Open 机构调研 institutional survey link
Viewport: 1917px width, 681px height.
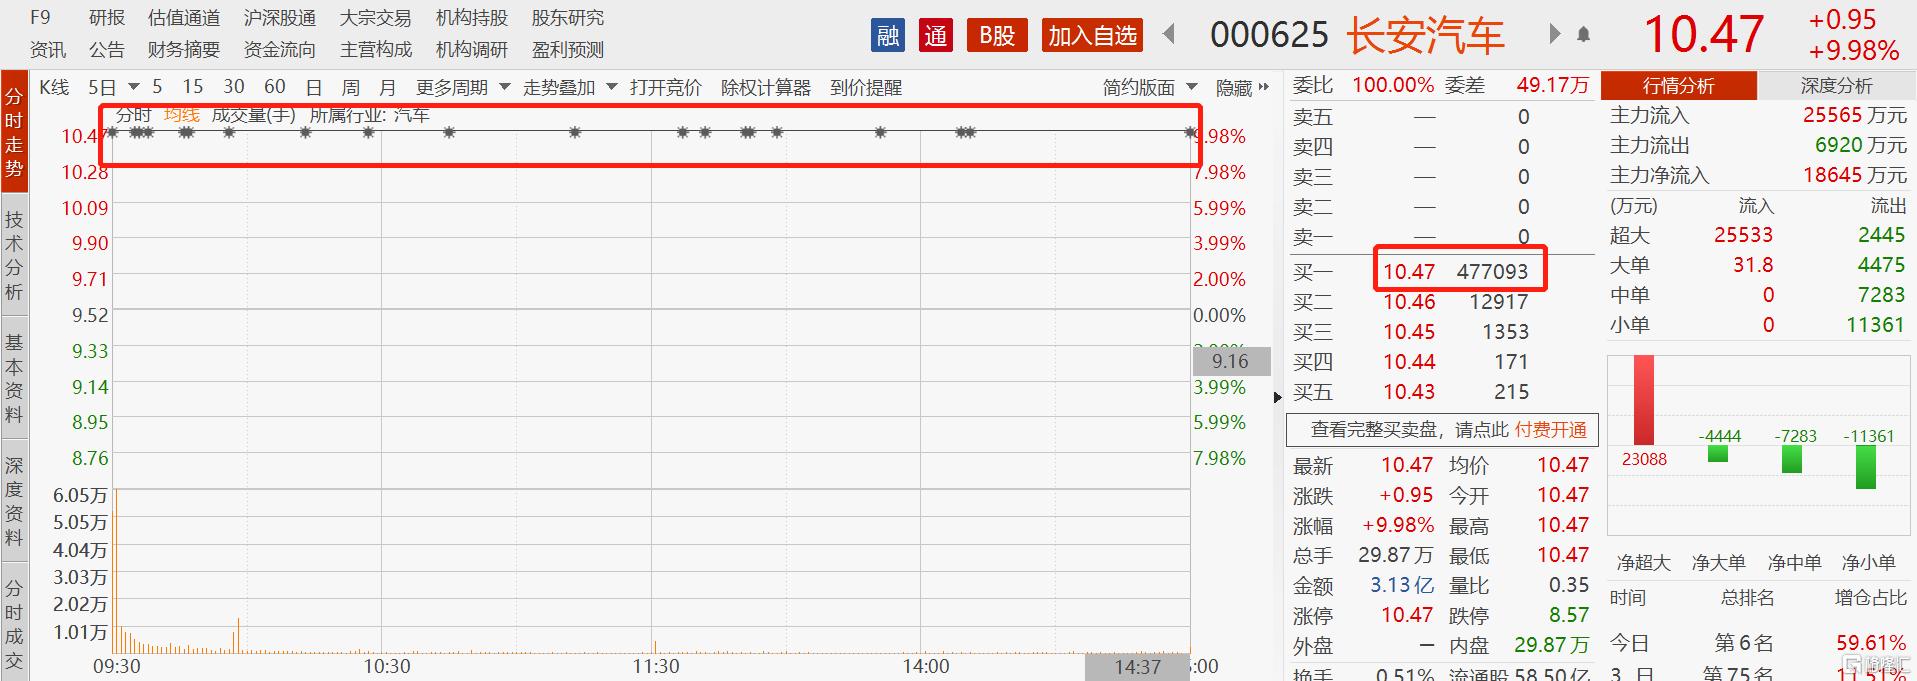[472, 50]
